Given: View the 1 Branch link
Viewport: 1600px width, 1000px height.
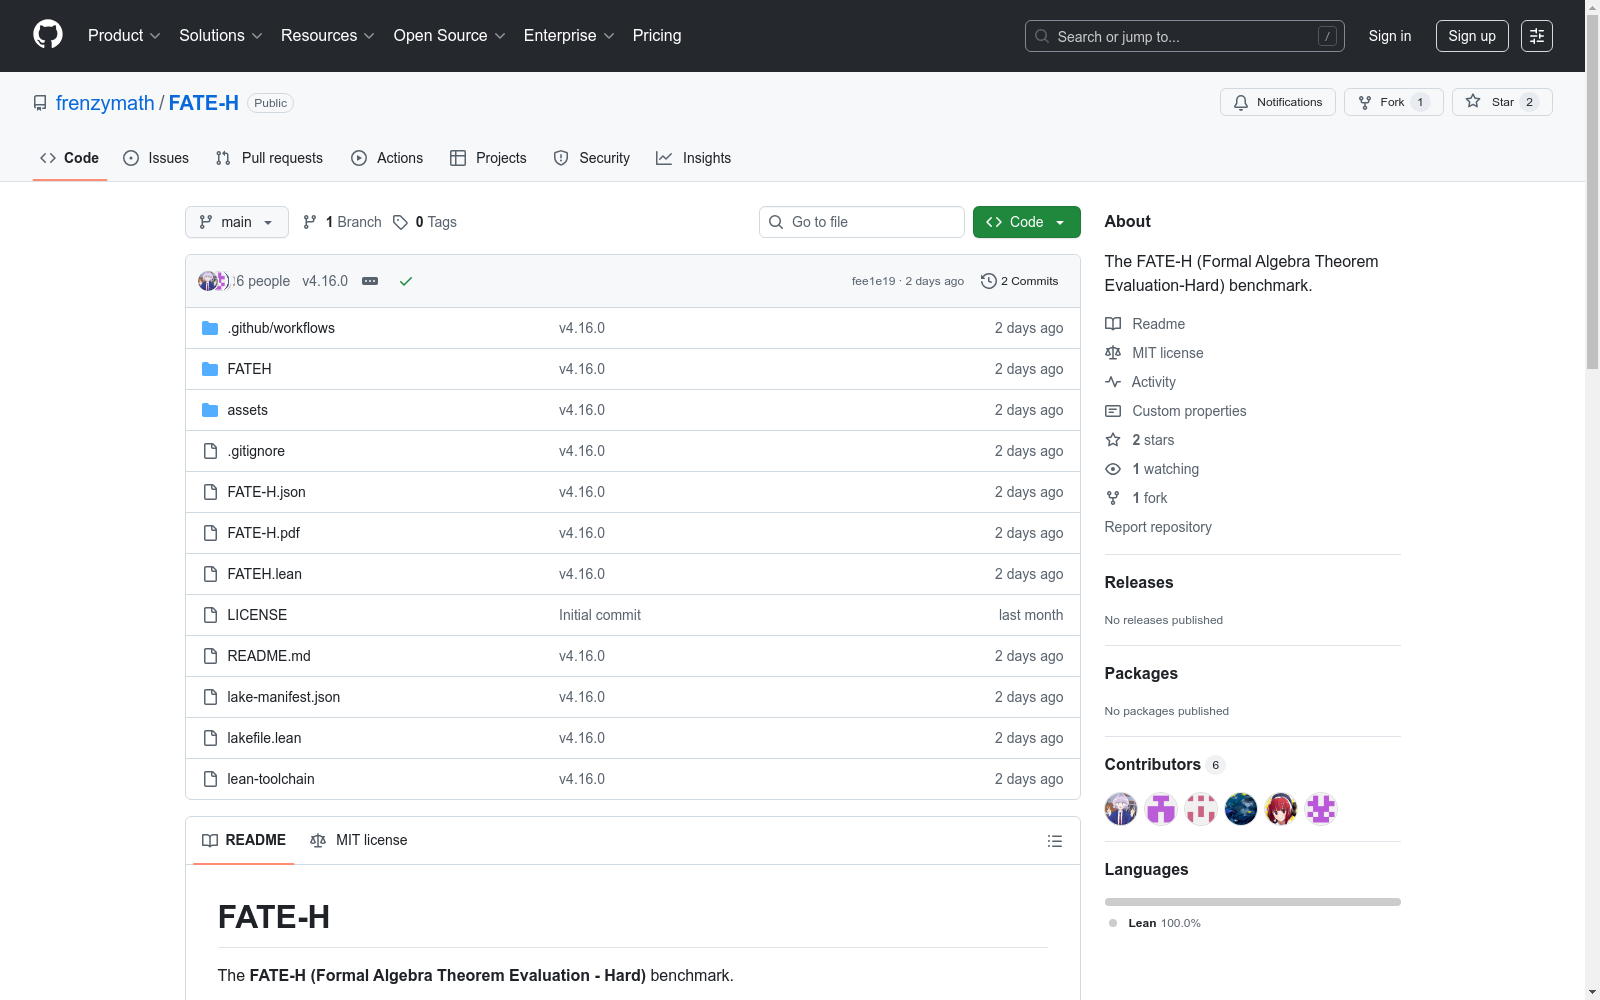Looking at the screenshot, I should coord(342,222).
